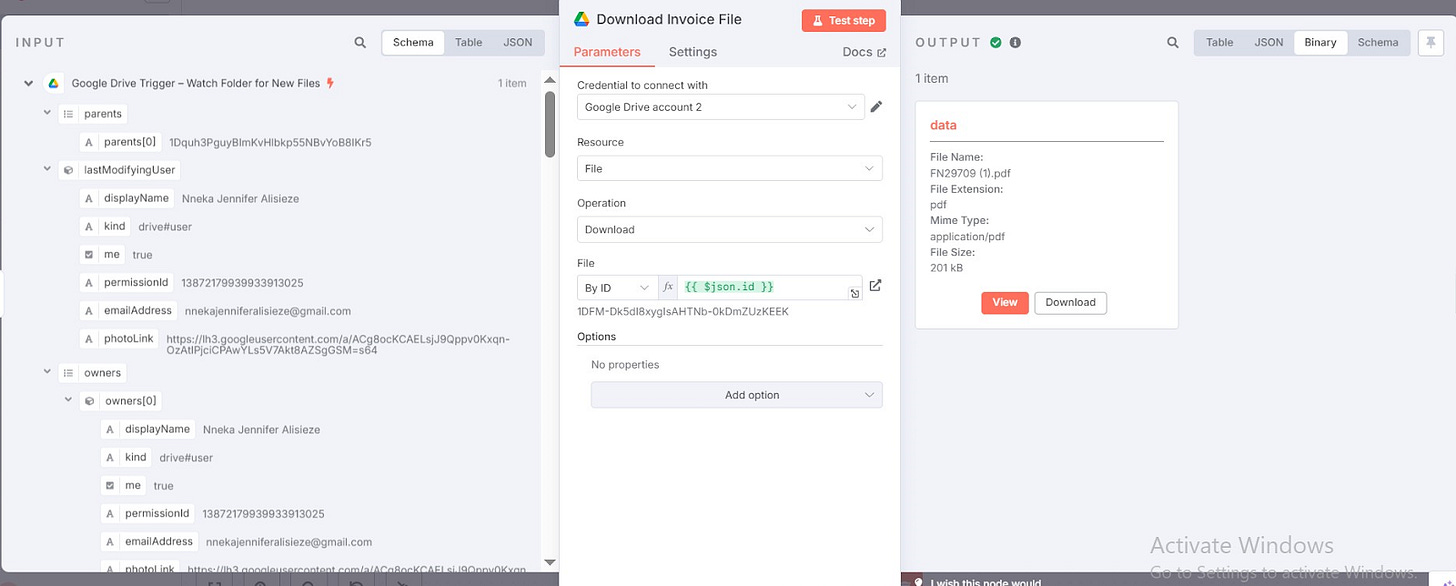Click the boolean icon beside owners 'me'

click(x=110, y=486)
